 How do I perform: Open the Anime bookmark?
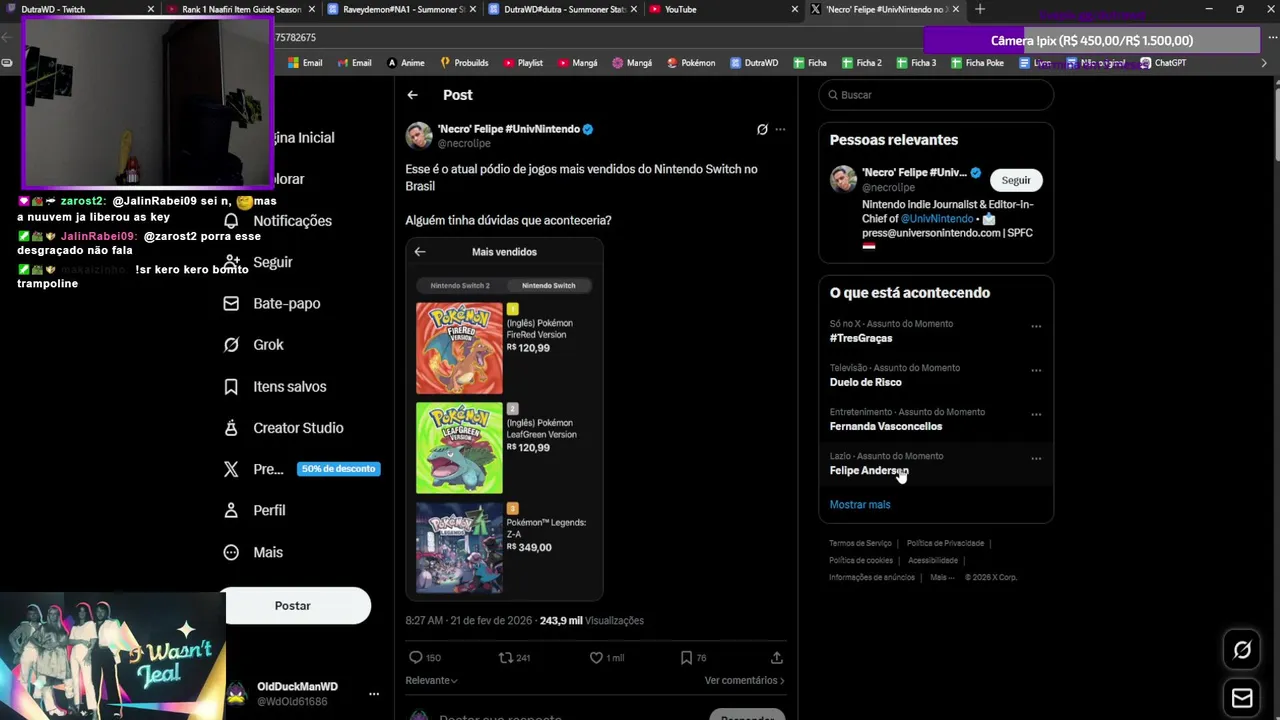click(x=406, y=63)
